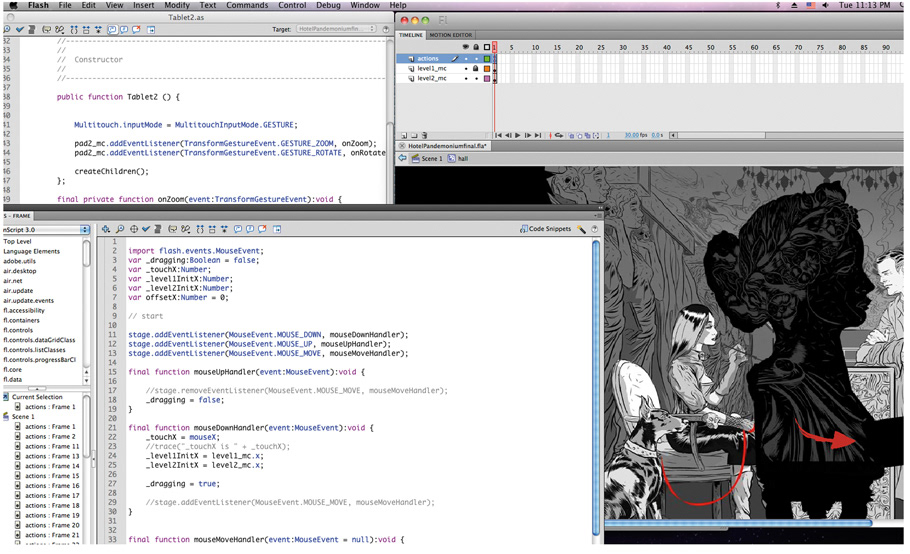The width and height of the screenshot is (910, 554).
Task: Collapse selection in Actions panel toolbar
Action: [212, 229]
